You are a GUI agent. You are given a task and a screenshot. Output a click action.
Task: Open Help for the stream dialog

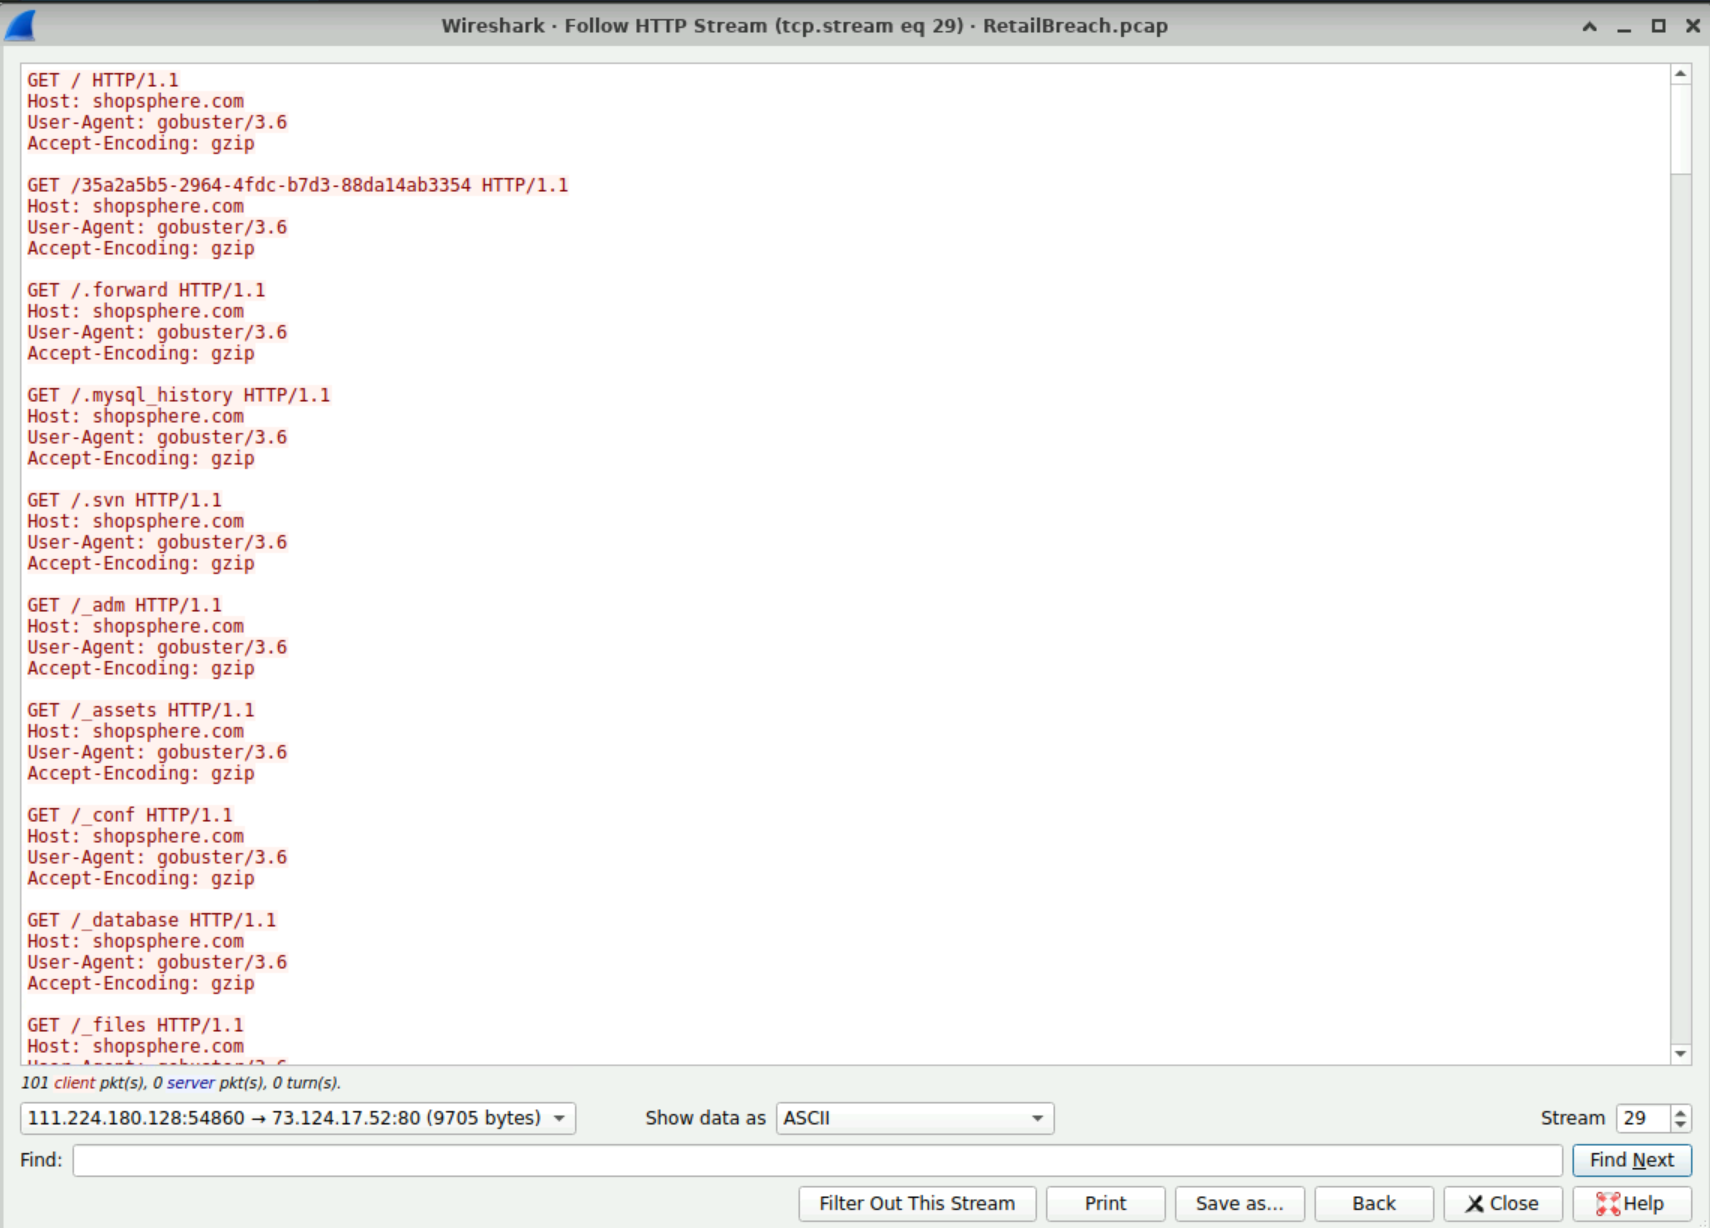coord(1631,1203)
